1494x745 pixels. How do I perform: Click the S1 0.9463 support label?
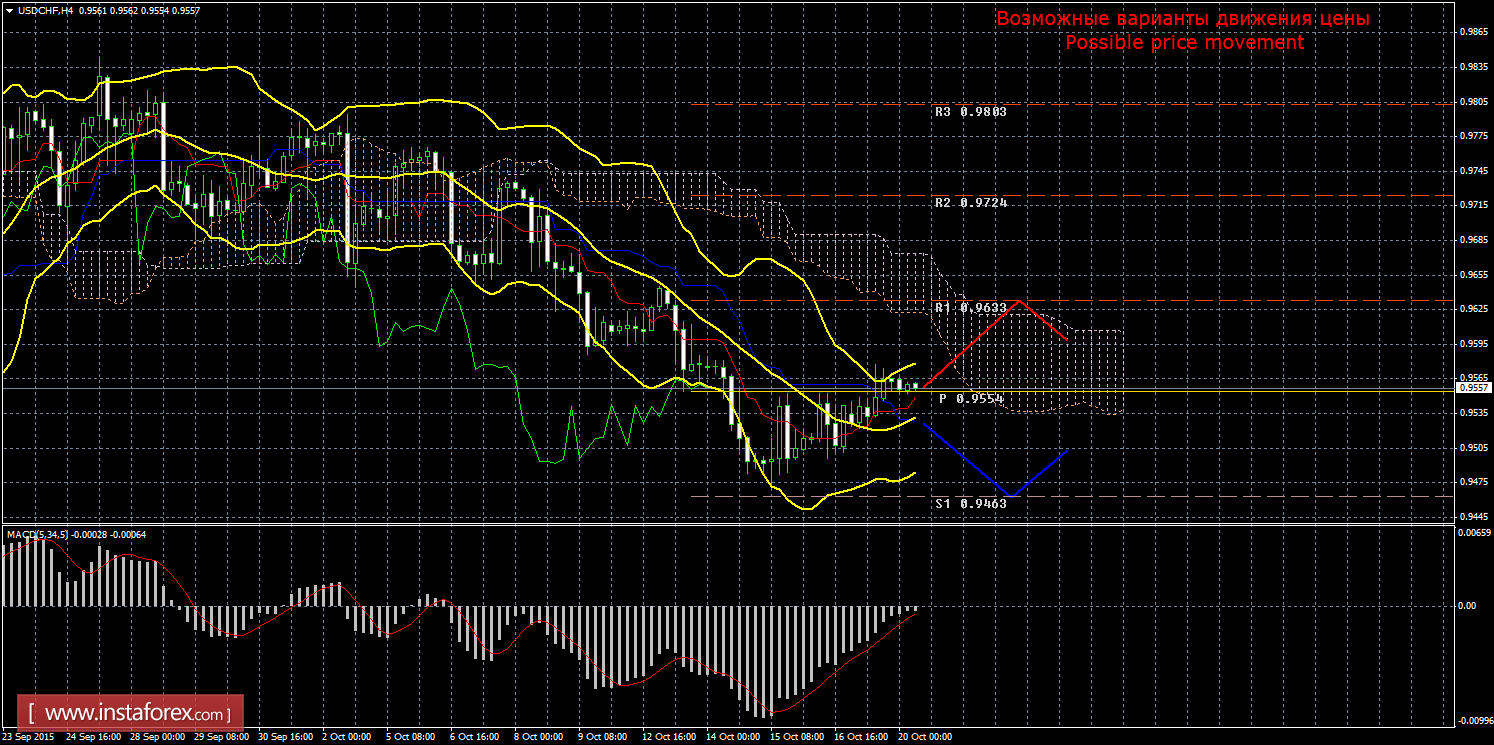[x=970, y=504]
